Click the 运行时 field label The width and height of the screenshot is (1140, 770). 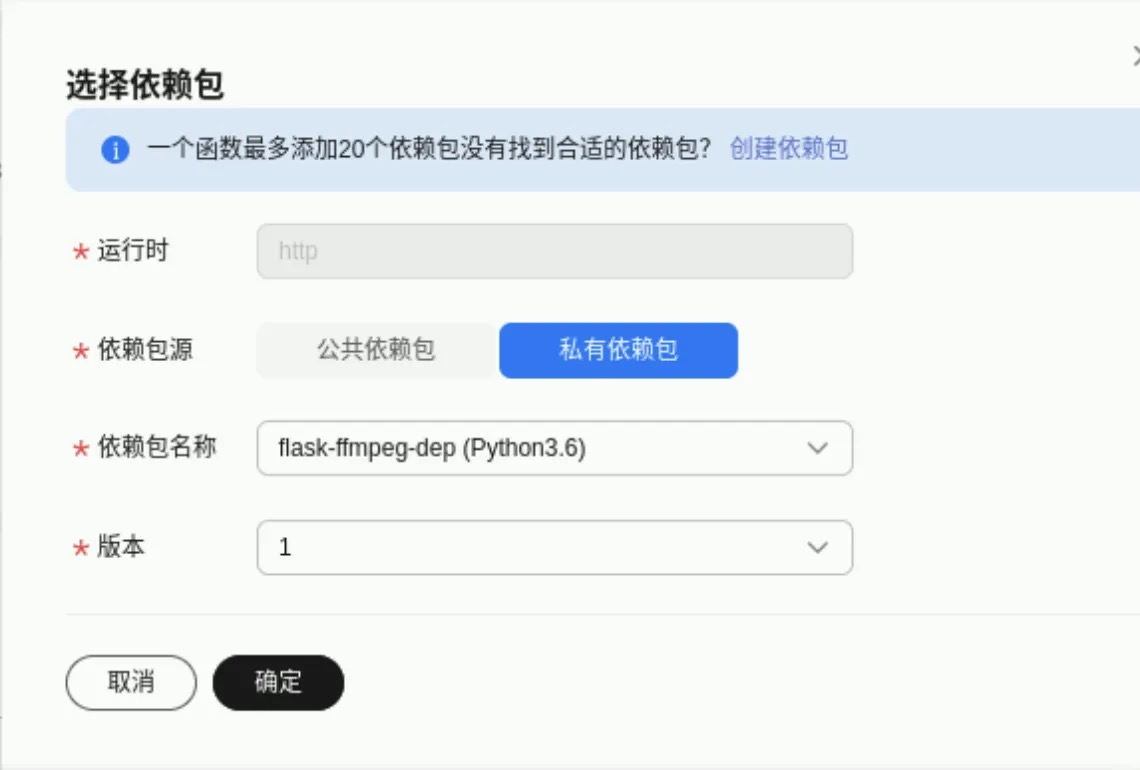[x=133, y=250]
